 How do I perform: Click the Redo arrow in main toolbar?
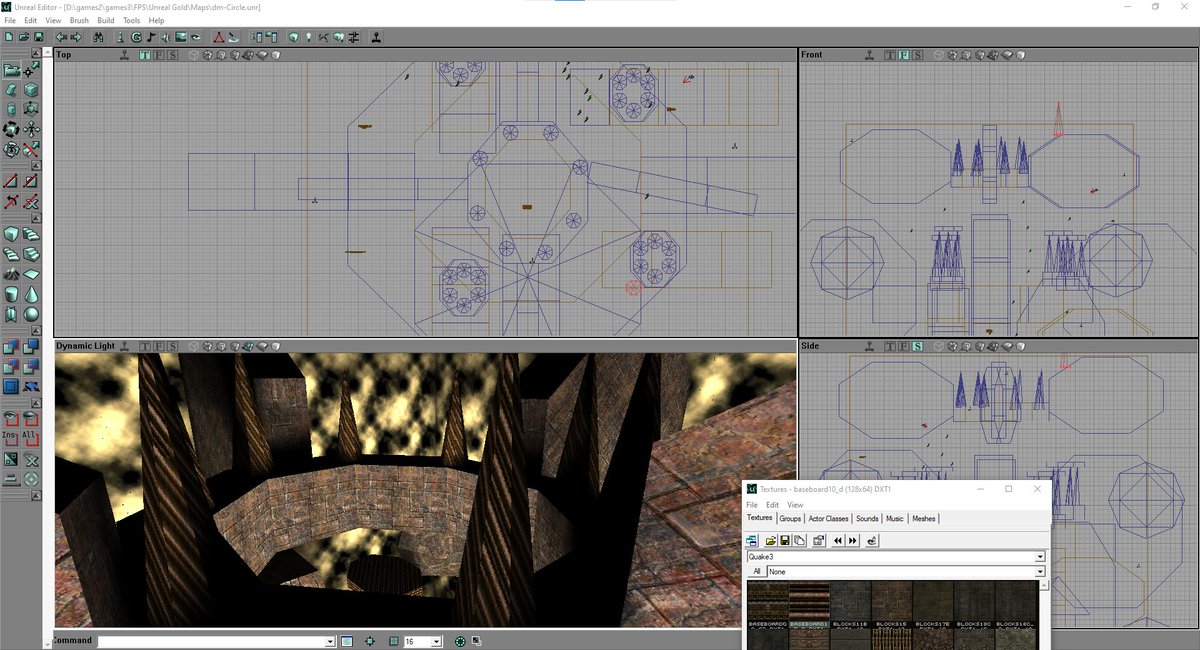click(76, 37)
